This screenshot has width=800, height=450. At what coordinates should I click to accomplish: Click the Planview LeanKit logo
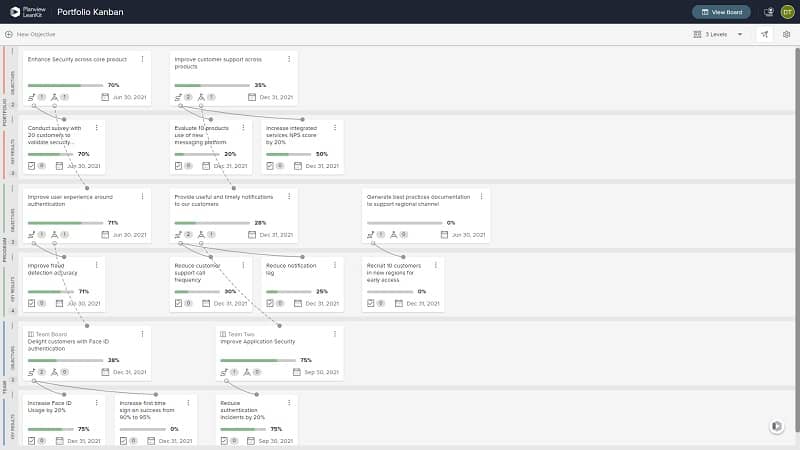pos(28,12)
